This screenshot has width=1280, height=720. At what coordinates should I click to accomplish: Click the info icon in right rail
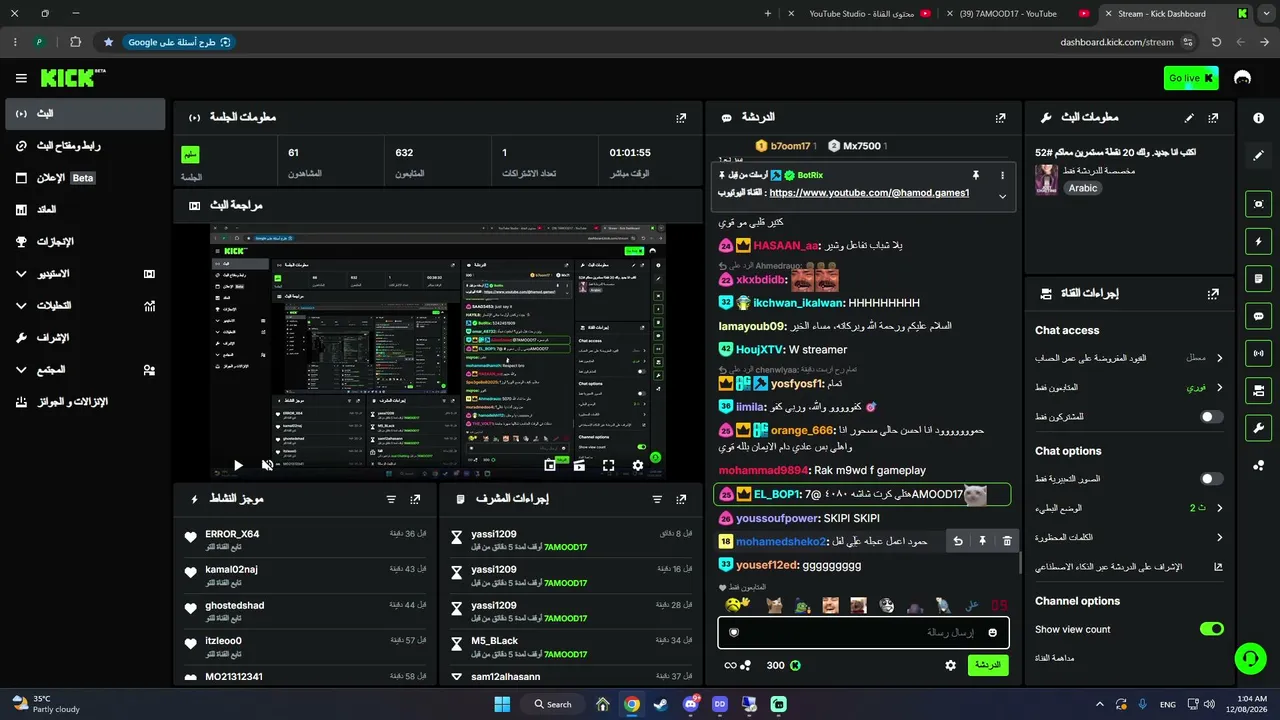[1258, 117]
